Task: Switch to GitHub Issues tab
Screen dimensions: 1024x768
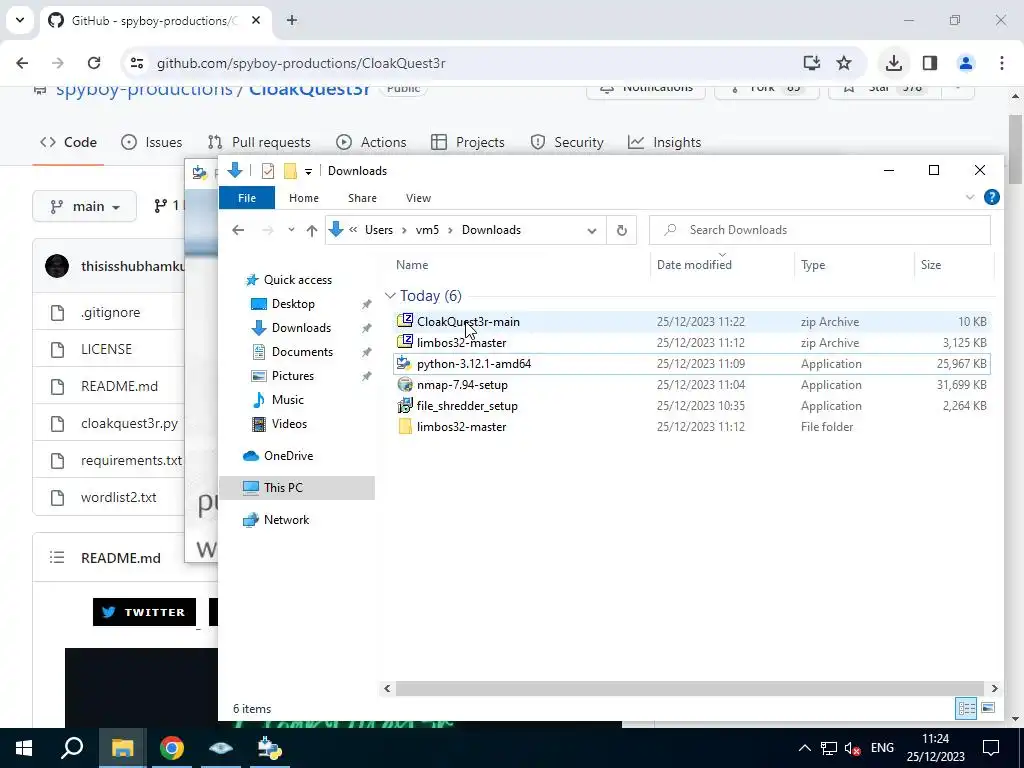Action: pos(152,142)
